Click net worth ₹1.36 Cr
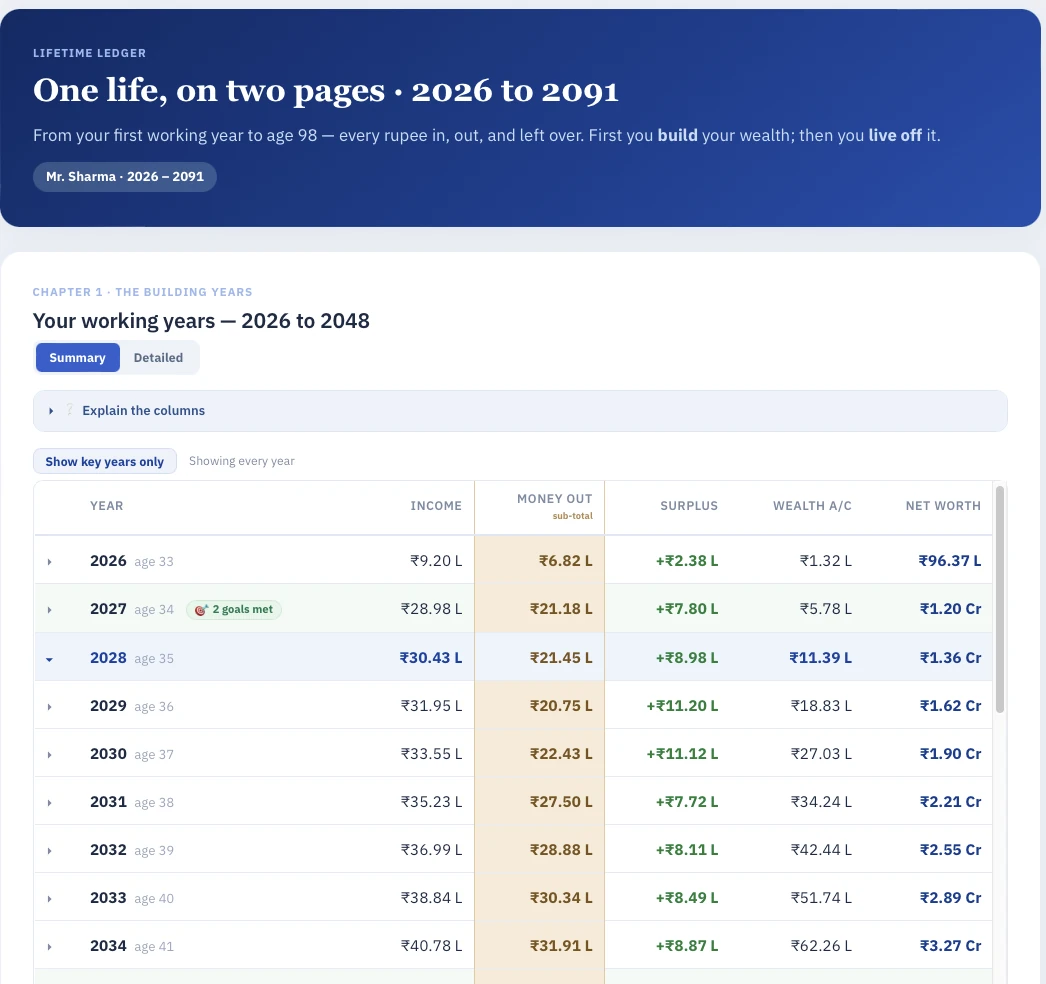The height and width of the screenshot is (984, 1046). pyautogui.click(x=951, y=658)
